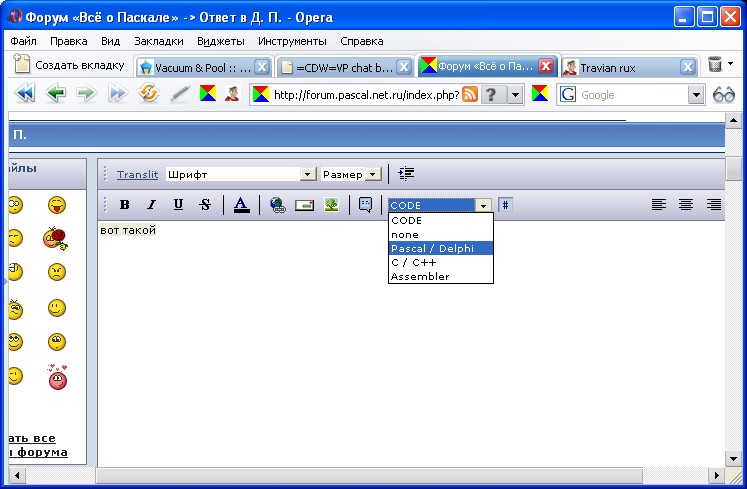The image size is (747, 489).
Task: Toggle italic text formatting
Action: [151, 205]
